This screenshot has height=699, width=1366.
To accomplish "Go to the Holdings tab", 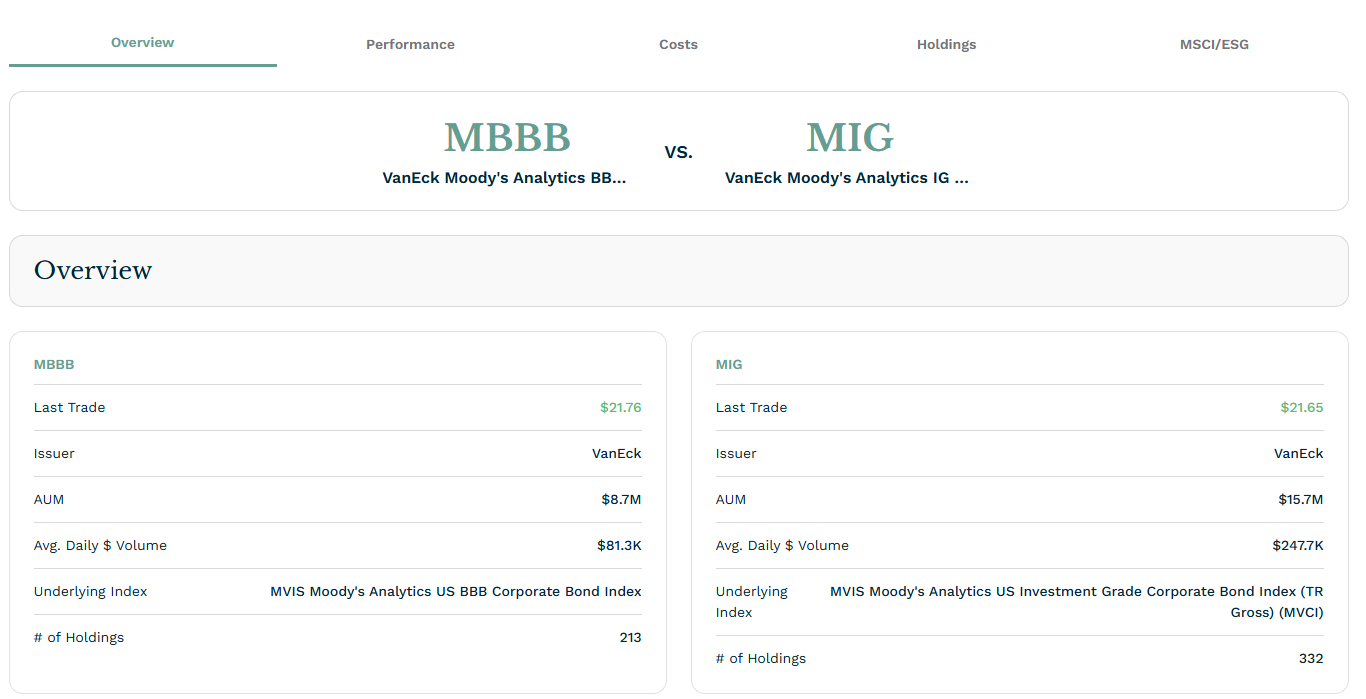I will (x=946, y=45).
